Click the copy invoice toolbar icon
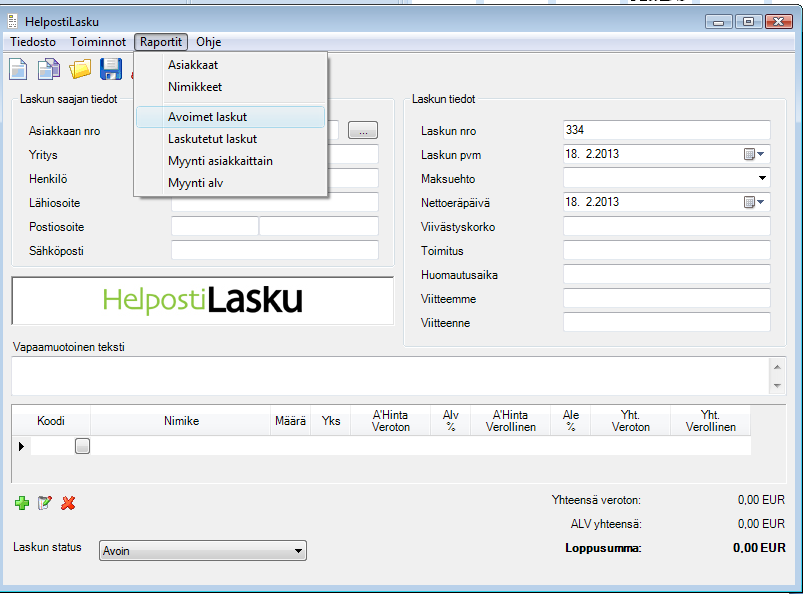 point(49,70)
